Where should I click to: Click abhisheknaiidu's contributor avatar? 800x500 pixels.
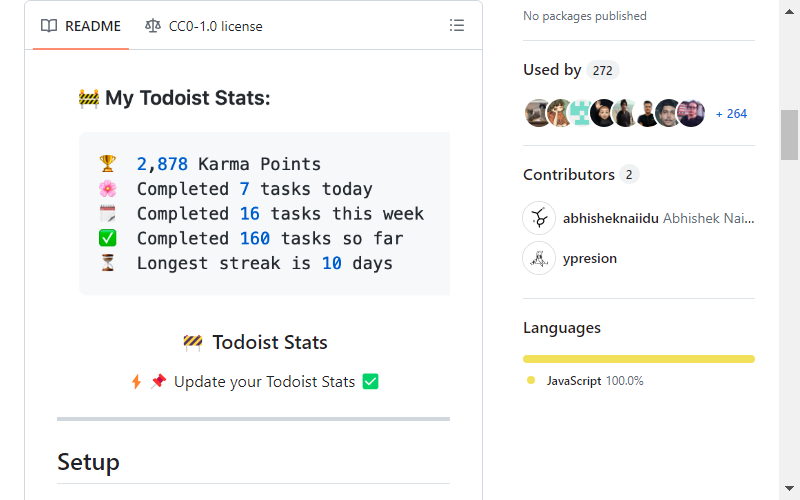[539, 218]
